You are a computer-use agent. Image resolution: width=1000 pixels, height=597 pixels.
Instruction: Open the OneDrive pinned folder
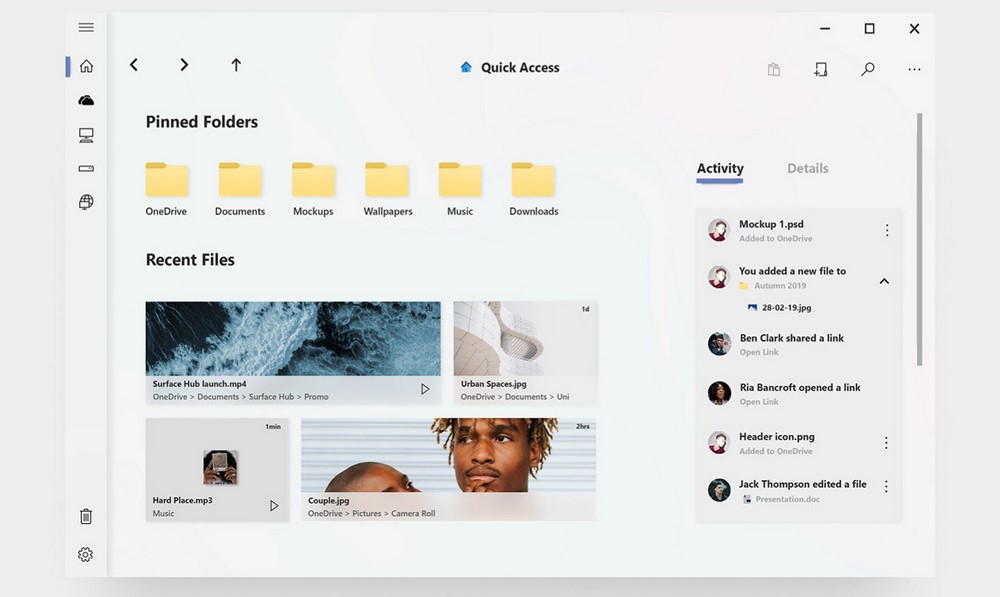pos(166,189)
